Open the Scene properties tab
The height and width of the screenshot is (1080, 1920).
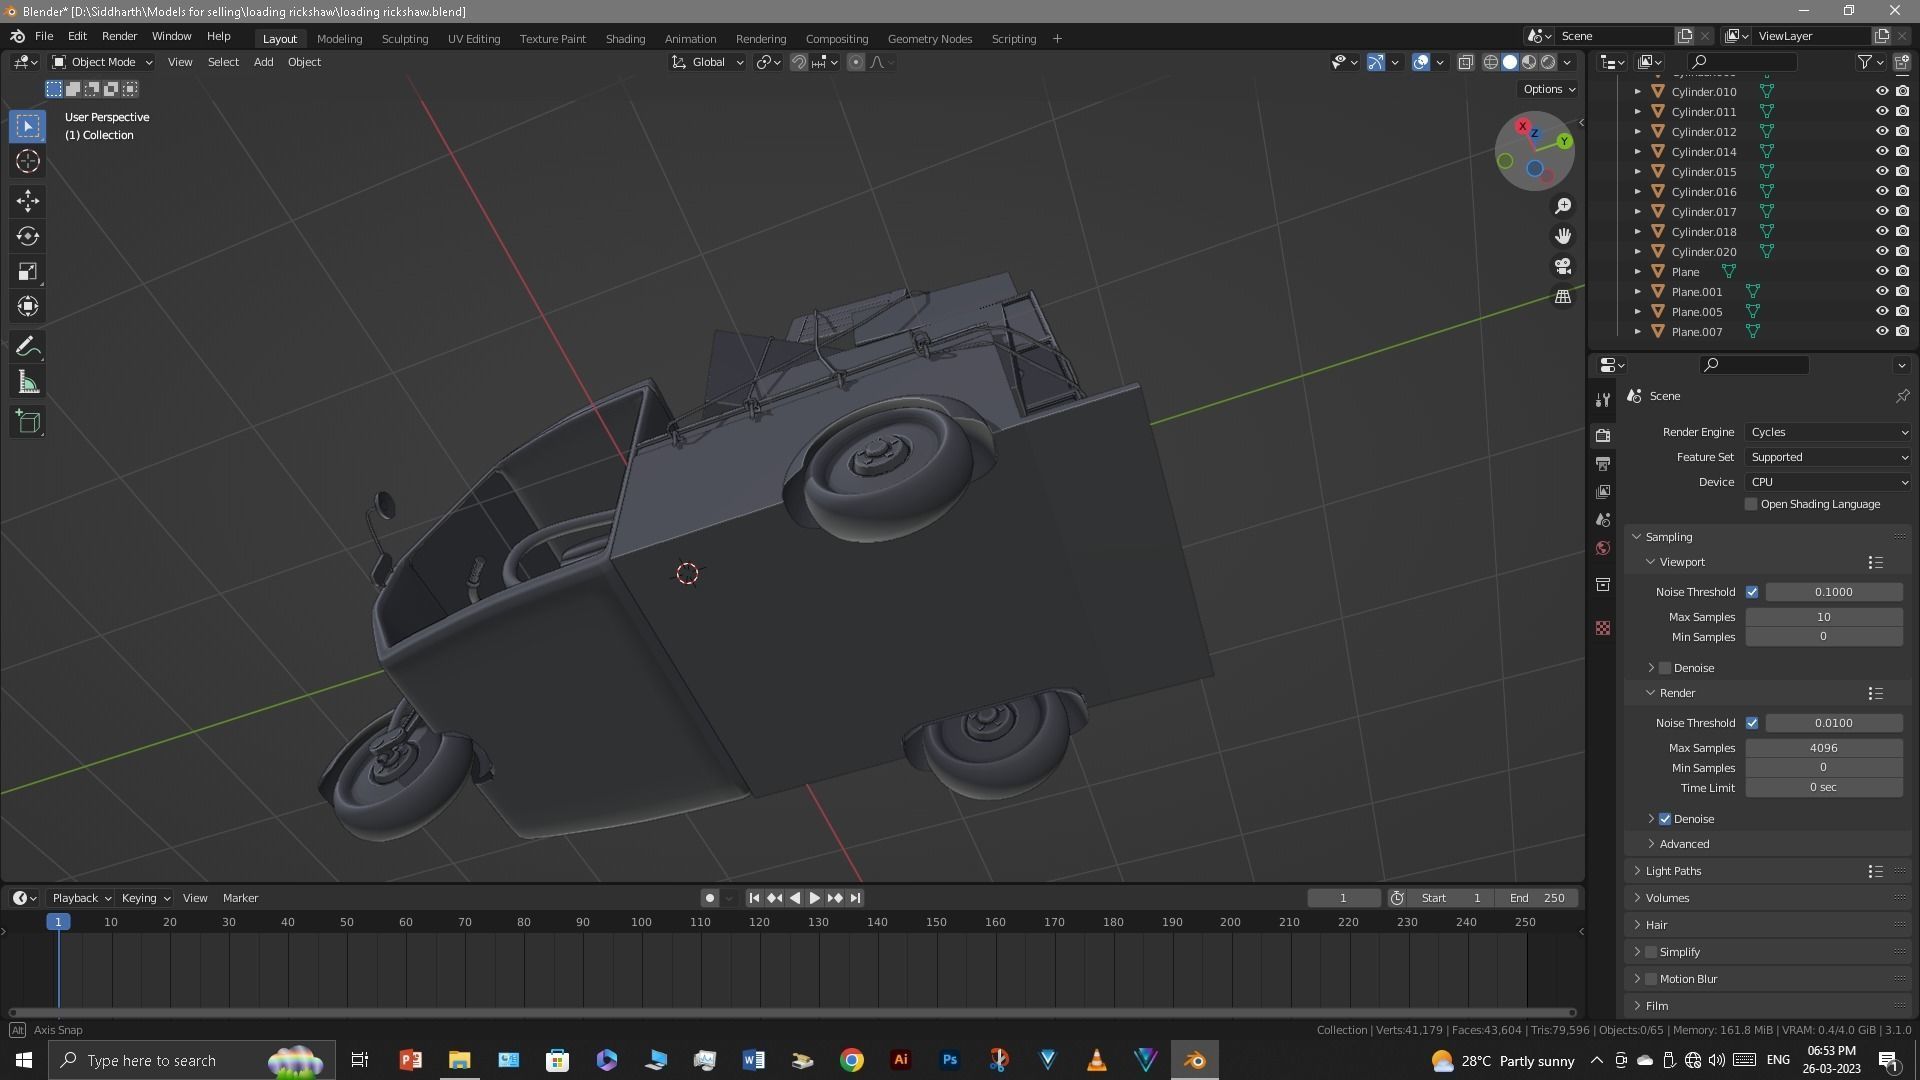[x=1603, y=520]
